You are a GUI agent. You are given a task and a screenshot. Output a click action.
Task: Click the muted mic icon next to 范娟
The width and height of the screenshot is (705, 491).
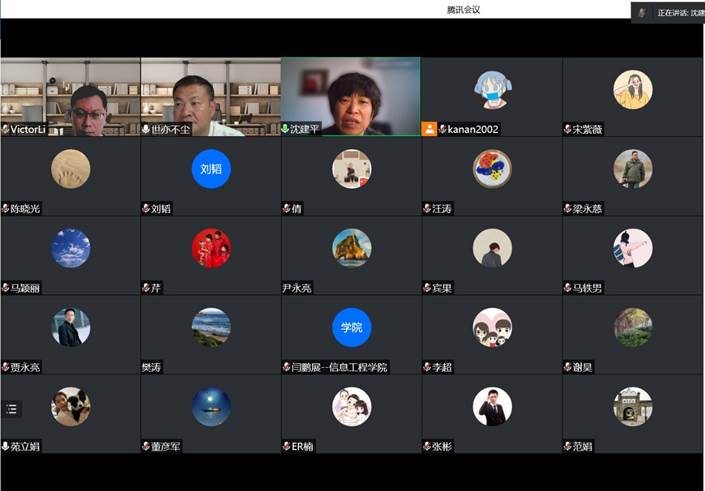pyautogui.click(x=567, y=446)
